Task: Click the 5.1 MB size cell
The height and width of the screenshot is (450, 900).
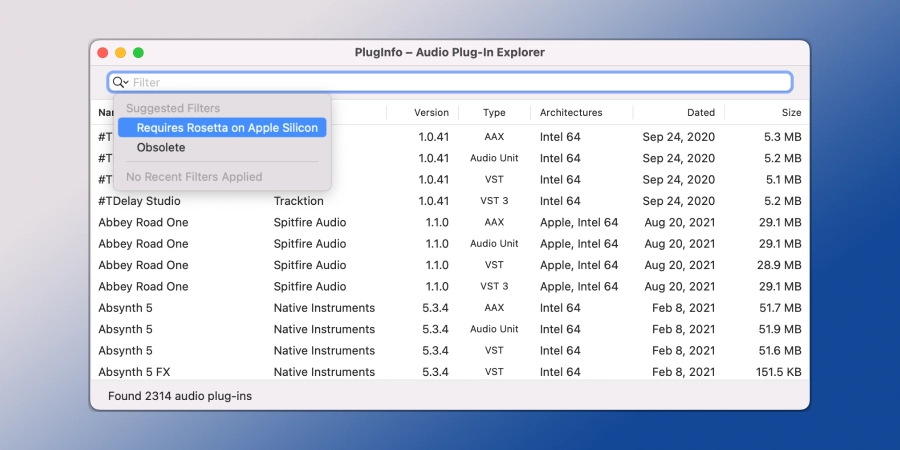Action: click(783, 180)
